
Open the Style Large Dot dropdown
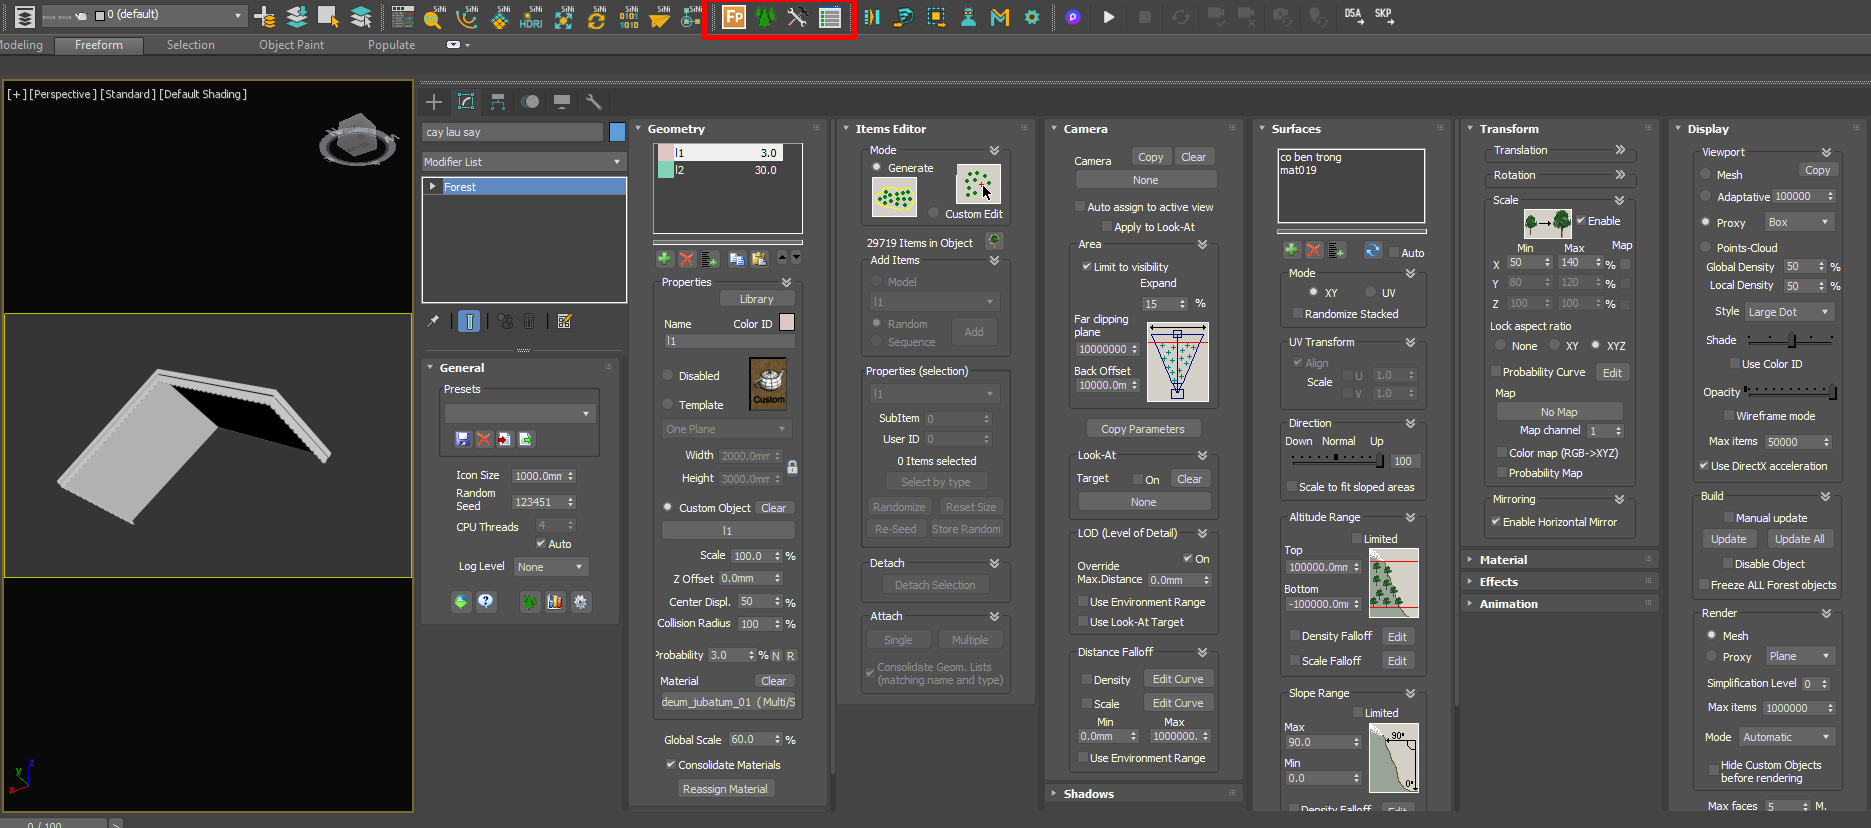[1789, 312]
